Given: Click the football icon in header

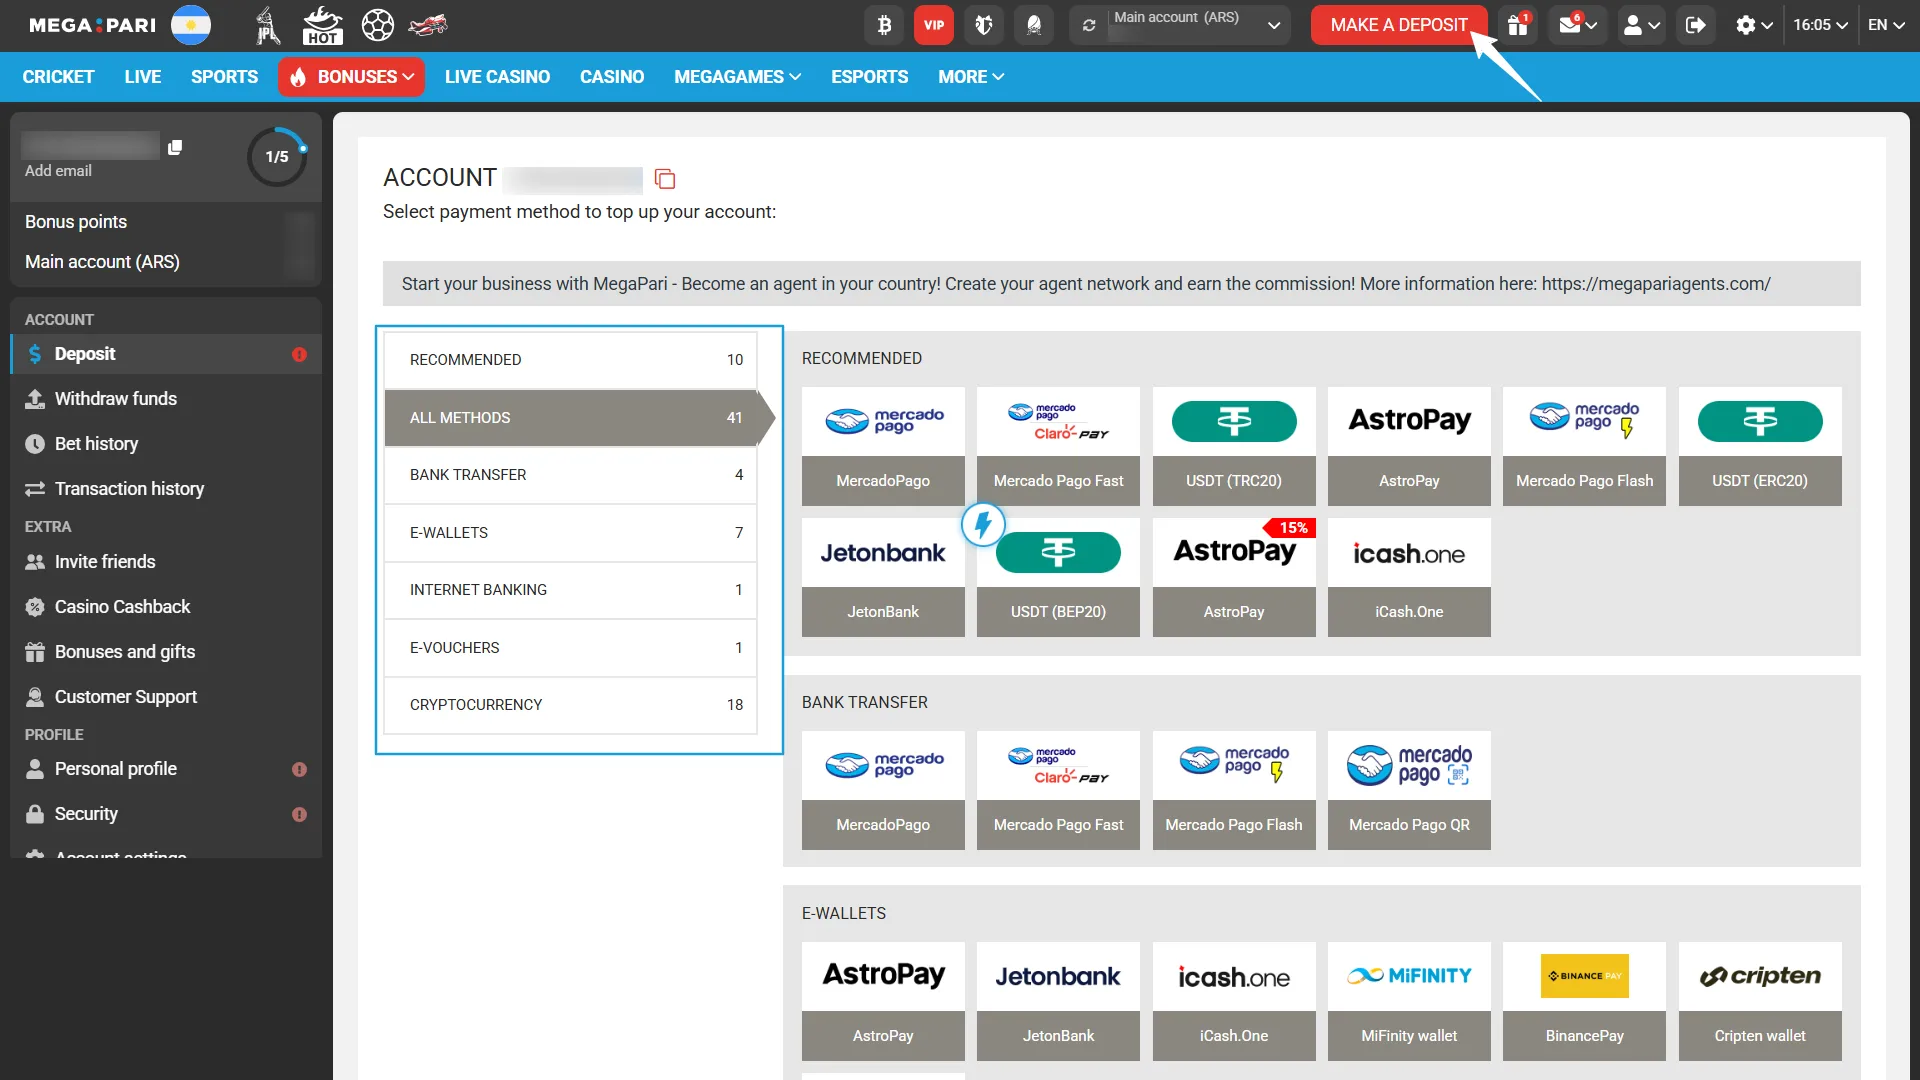Looking at the screenshot, I should pos(377,25).
